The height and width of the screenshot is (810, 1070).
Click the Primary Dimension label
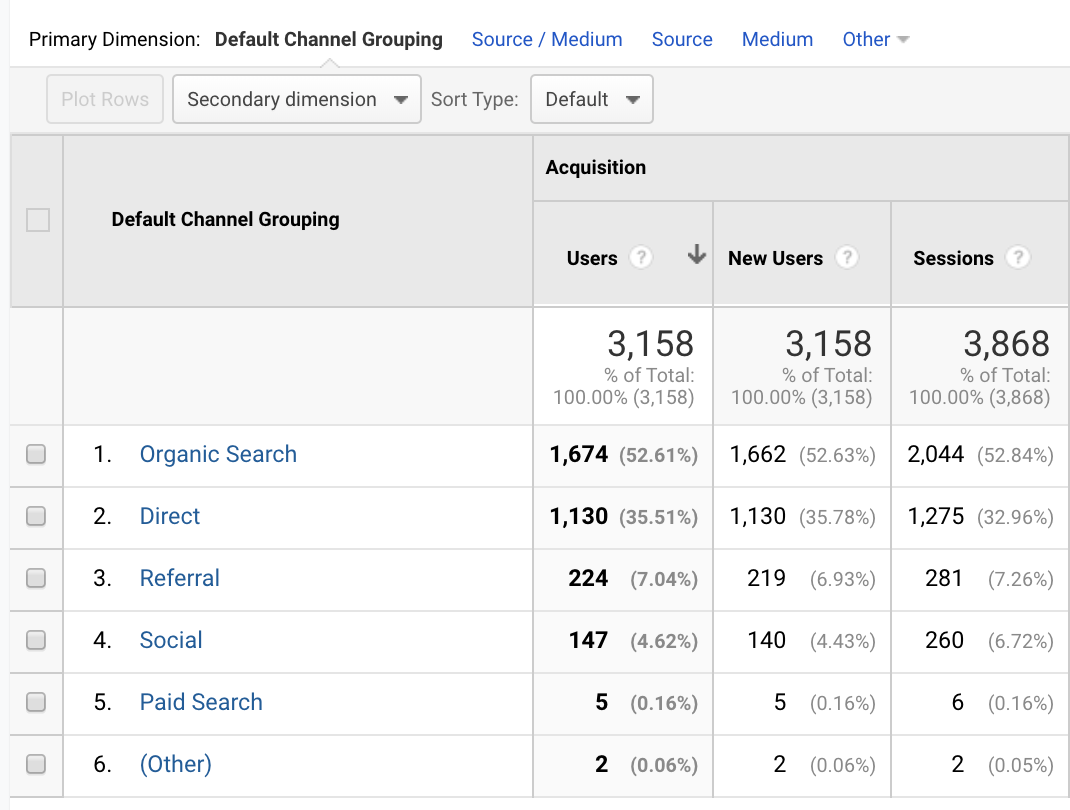(x=114, y=40)
